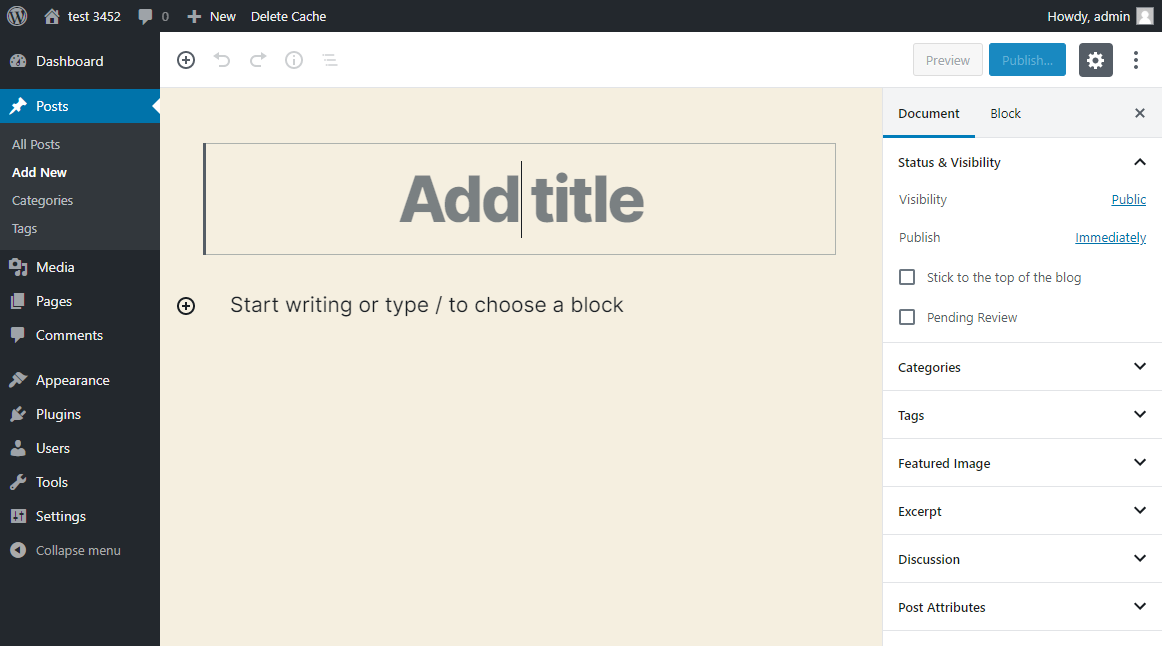Click the Publish… button
The image size is (1162, 646).
[x=1027, y=60]
